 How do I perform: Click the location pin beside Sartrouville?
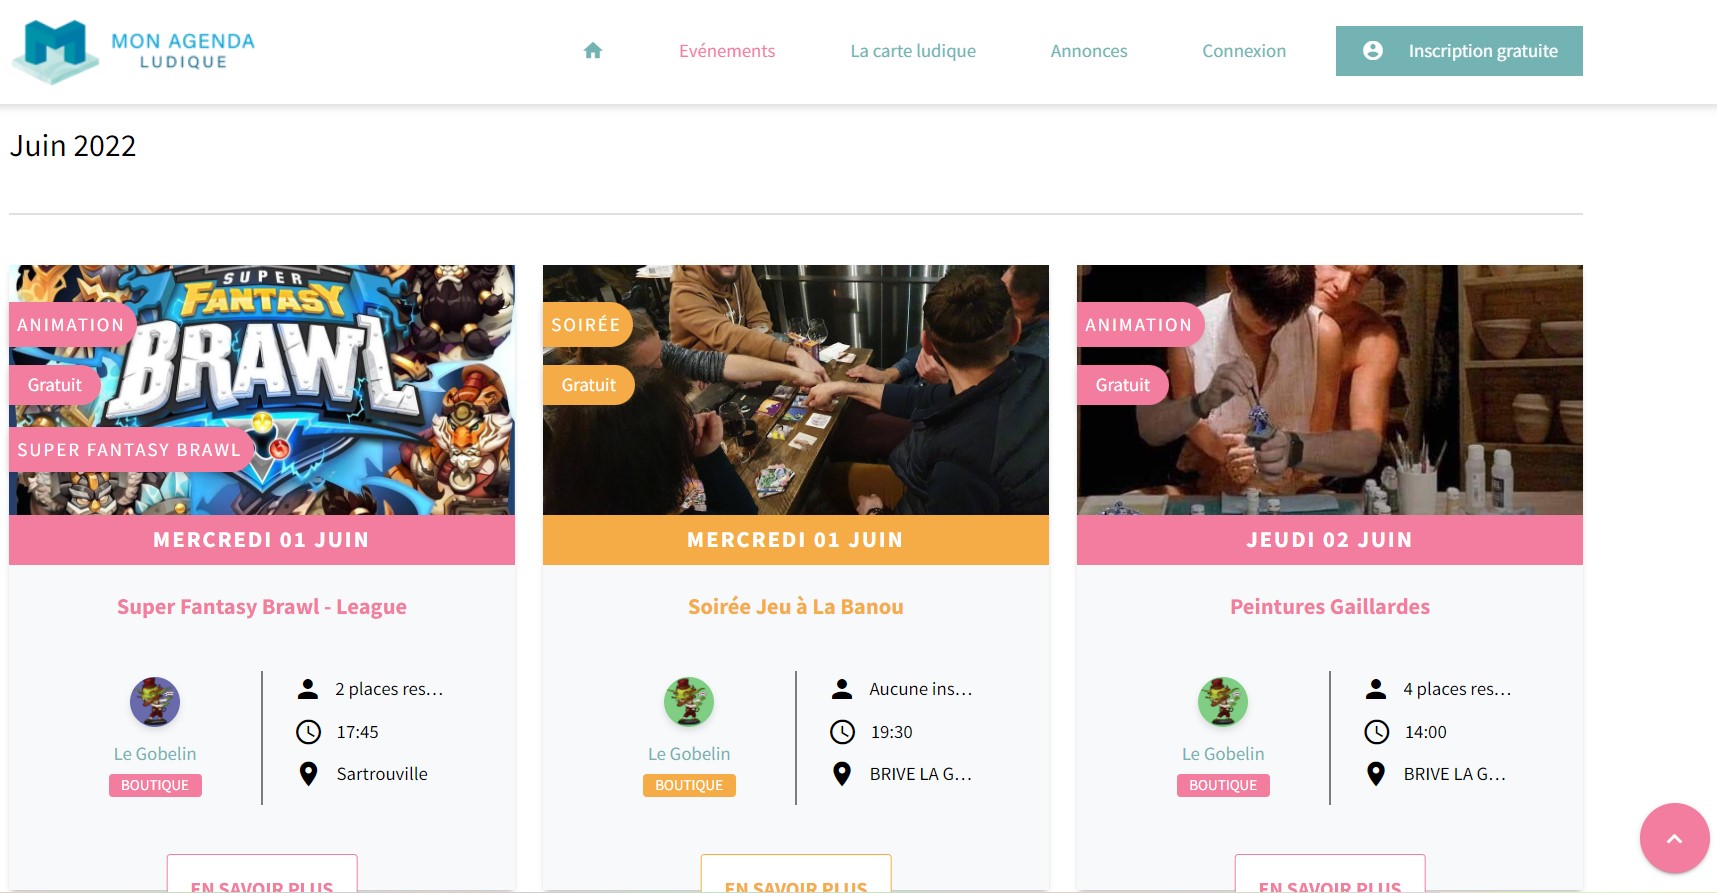pyautogui.click(x=308, y=774)
